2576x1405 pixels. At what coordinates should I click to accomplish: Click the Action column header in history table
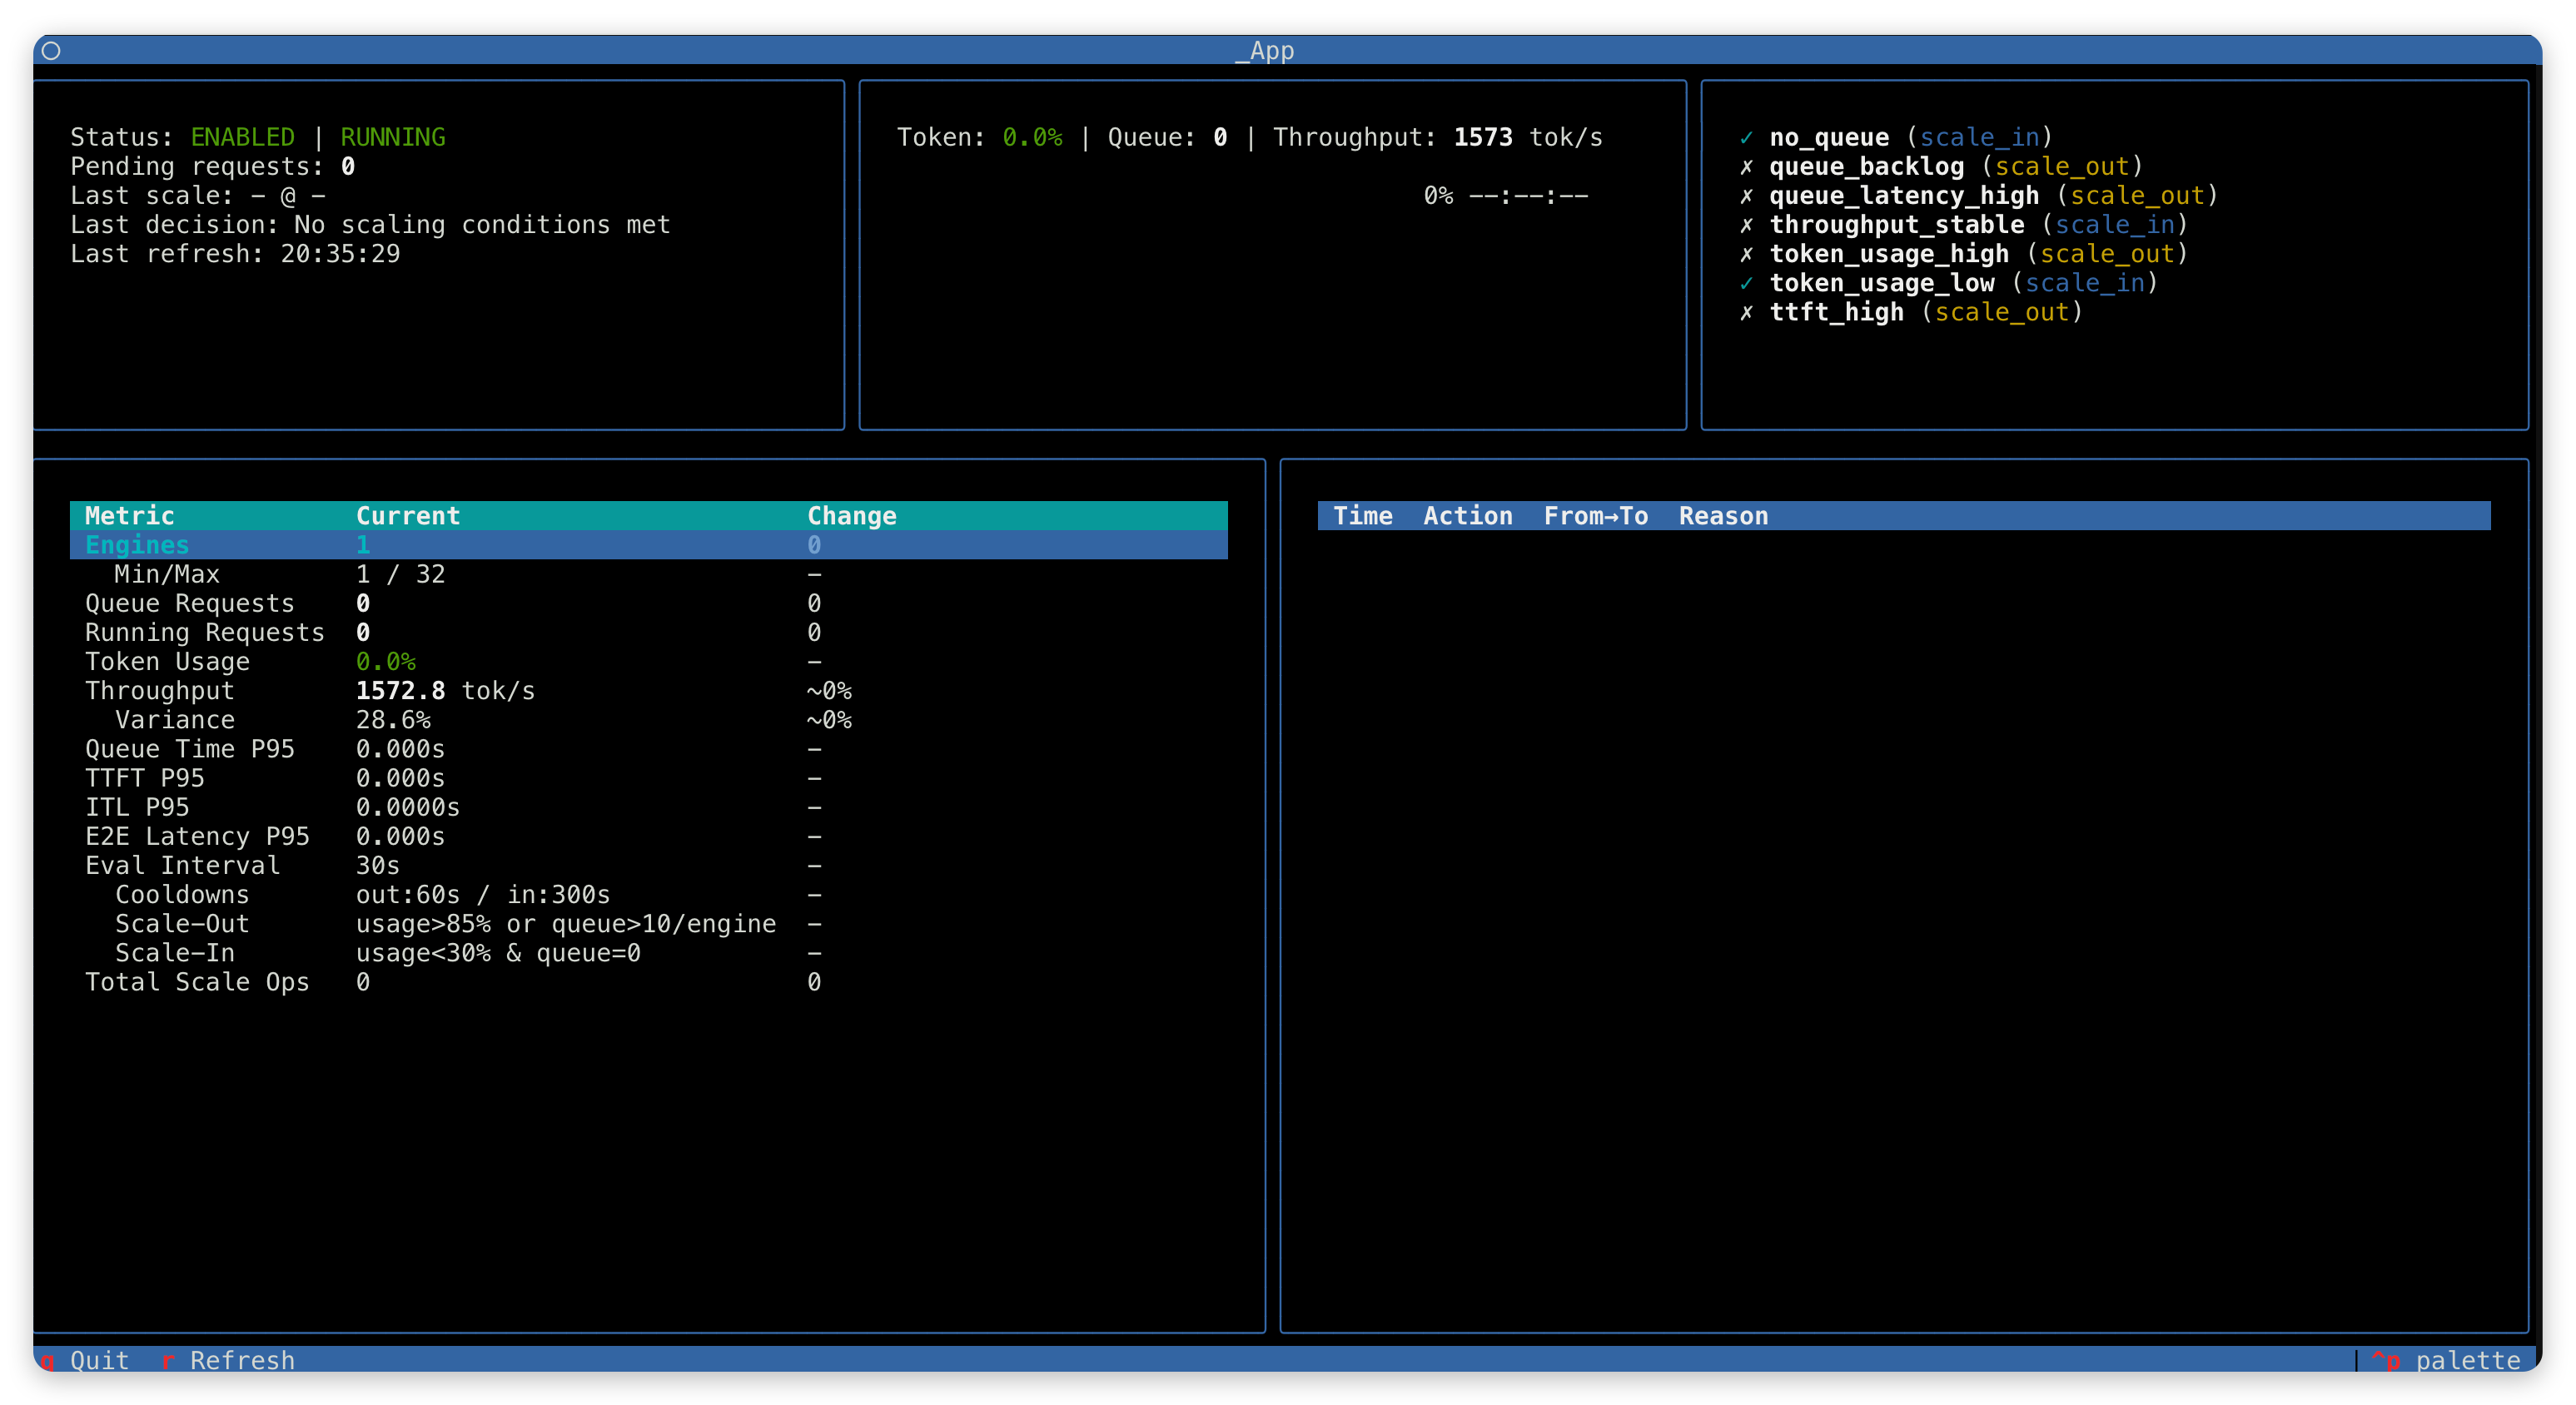1467,515
